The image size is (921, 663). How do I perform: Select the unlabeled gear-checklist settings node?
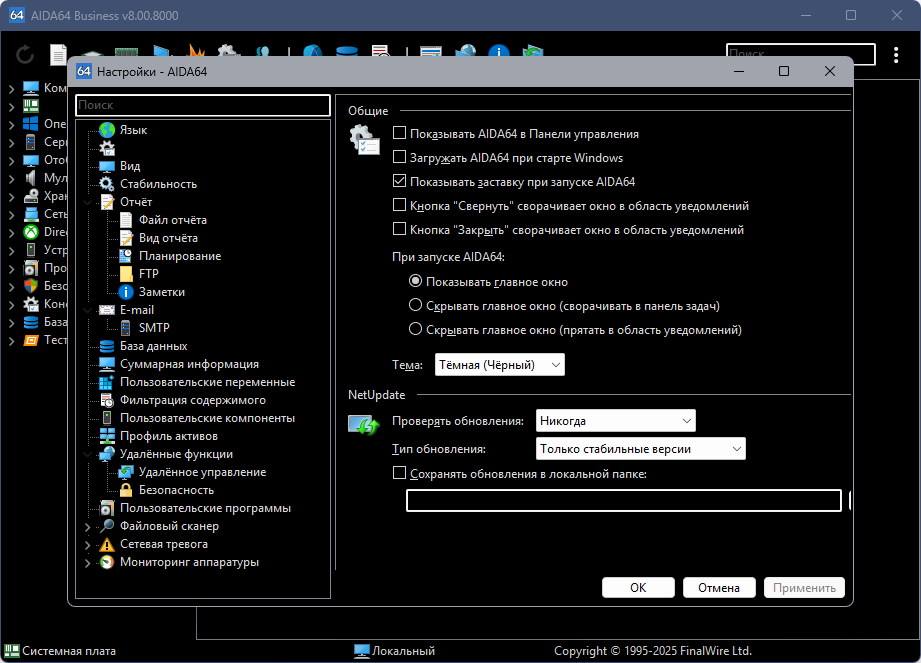coord(107,148)
